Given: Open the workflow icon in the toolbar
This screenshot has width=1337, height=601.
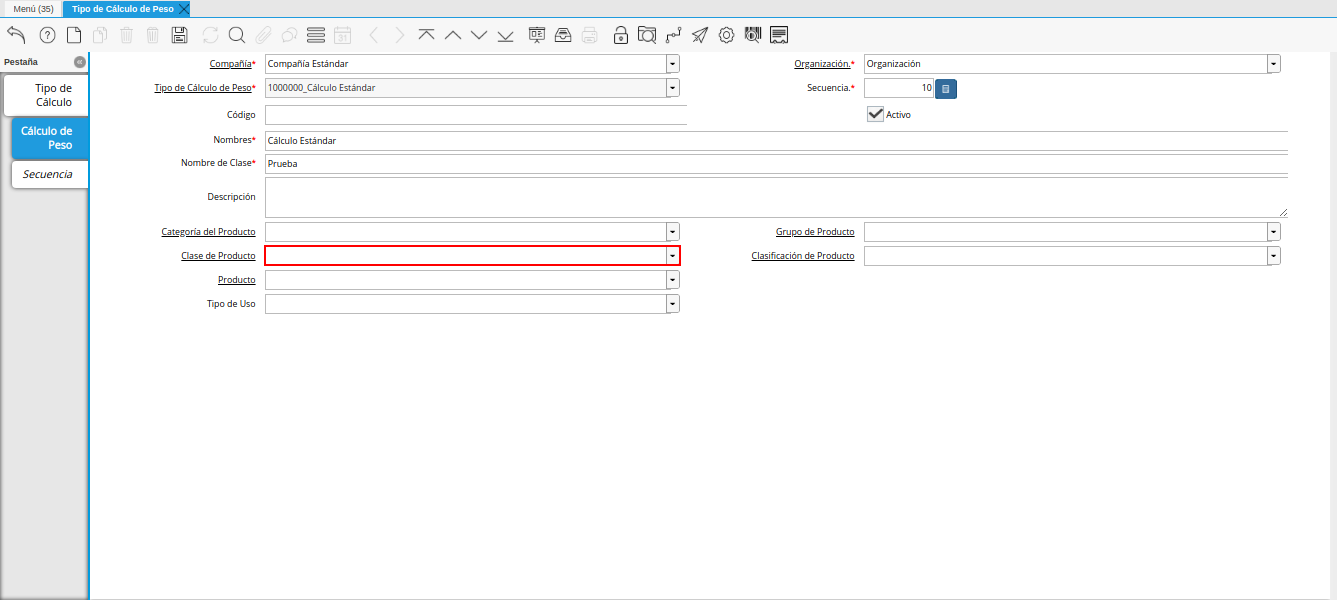Looking at the screenshot, I should 674,35.
